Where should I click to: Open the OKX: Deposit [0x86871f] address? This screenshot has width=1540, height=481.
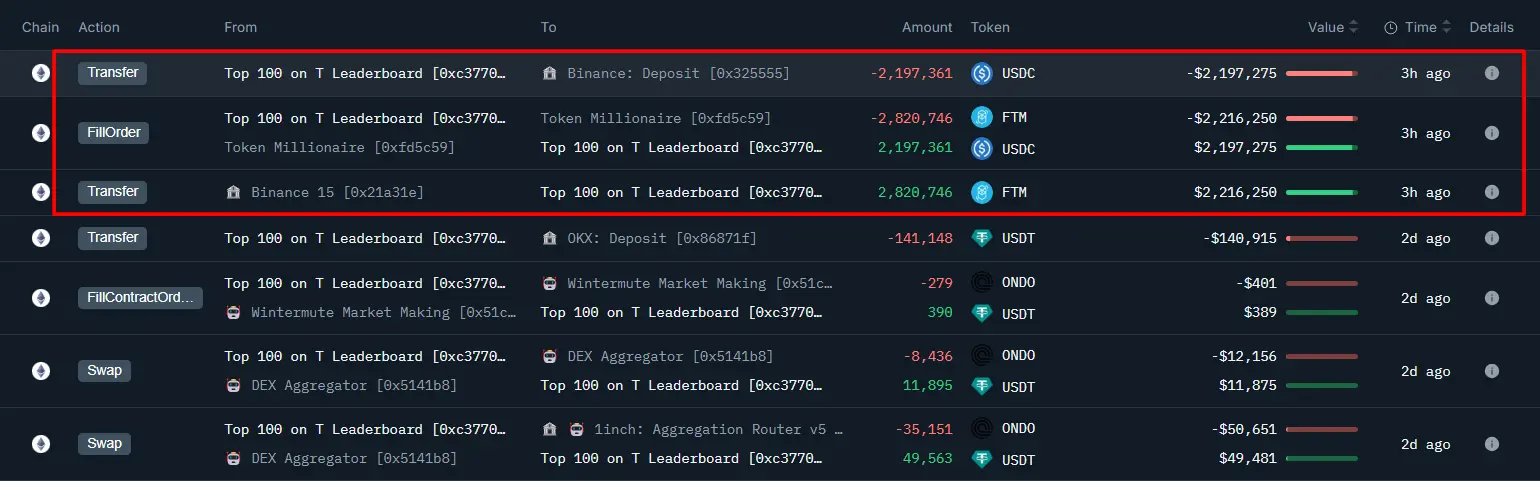tap(661, 238)
